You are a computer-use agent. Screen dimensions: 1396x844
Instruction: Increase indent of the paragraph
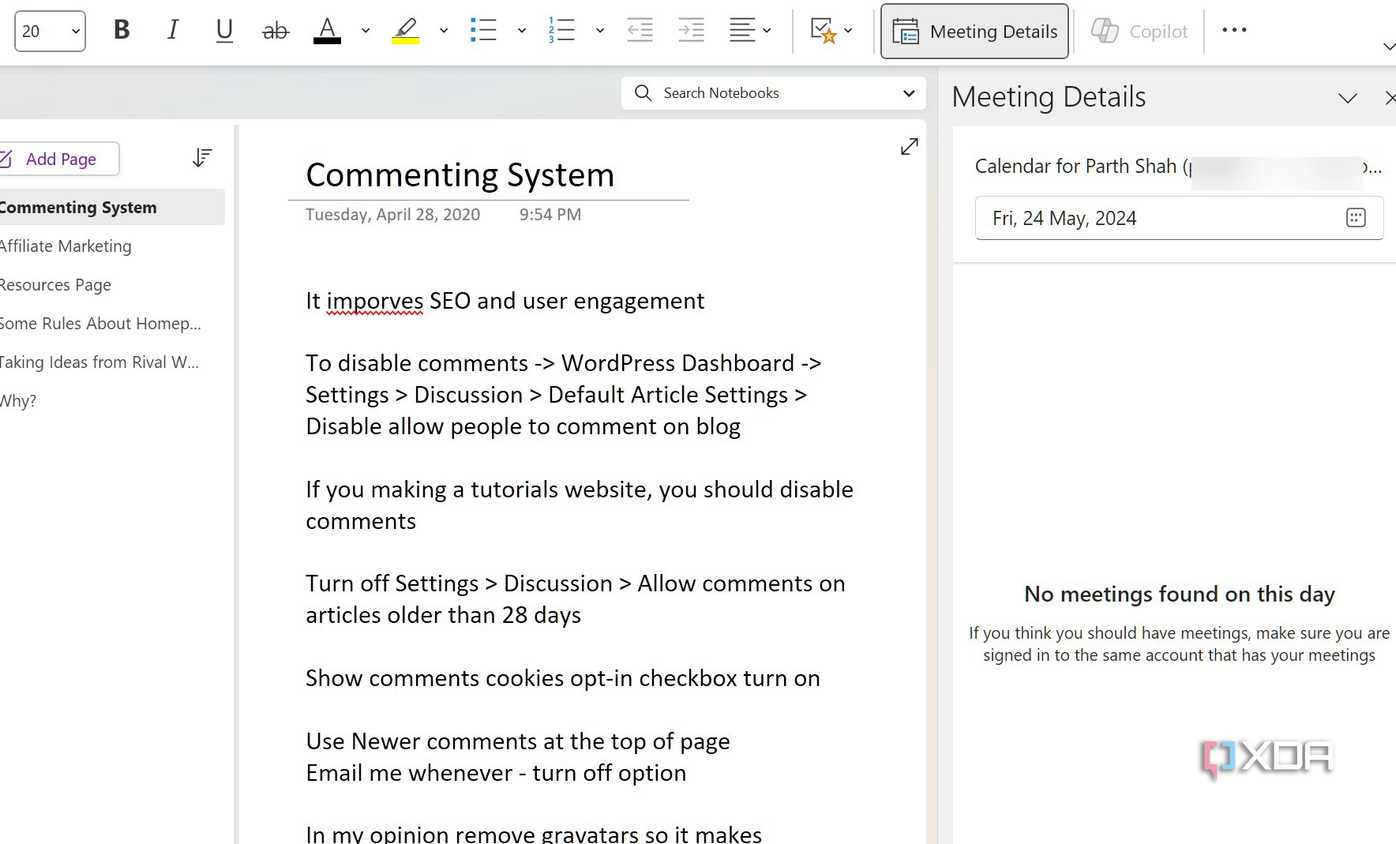coord(691,31)
